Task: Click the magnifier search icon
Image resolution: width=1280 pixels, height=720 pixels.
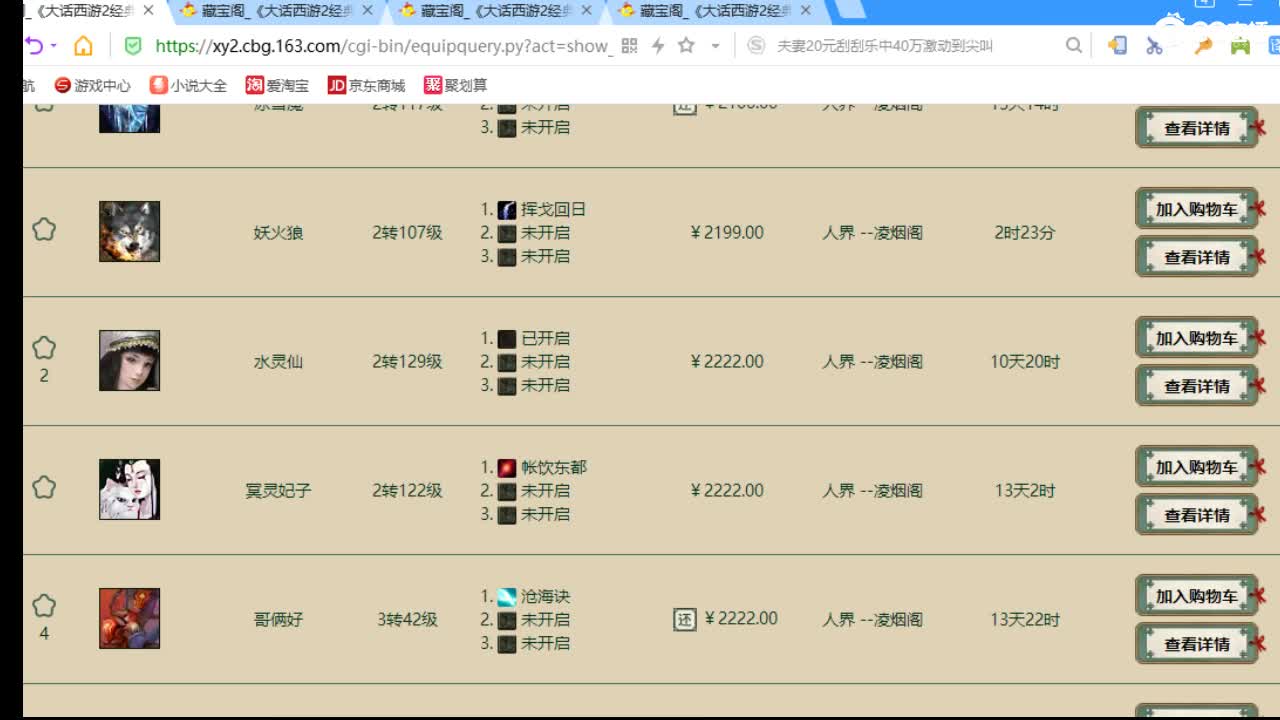Action: tap(1073, 46)
